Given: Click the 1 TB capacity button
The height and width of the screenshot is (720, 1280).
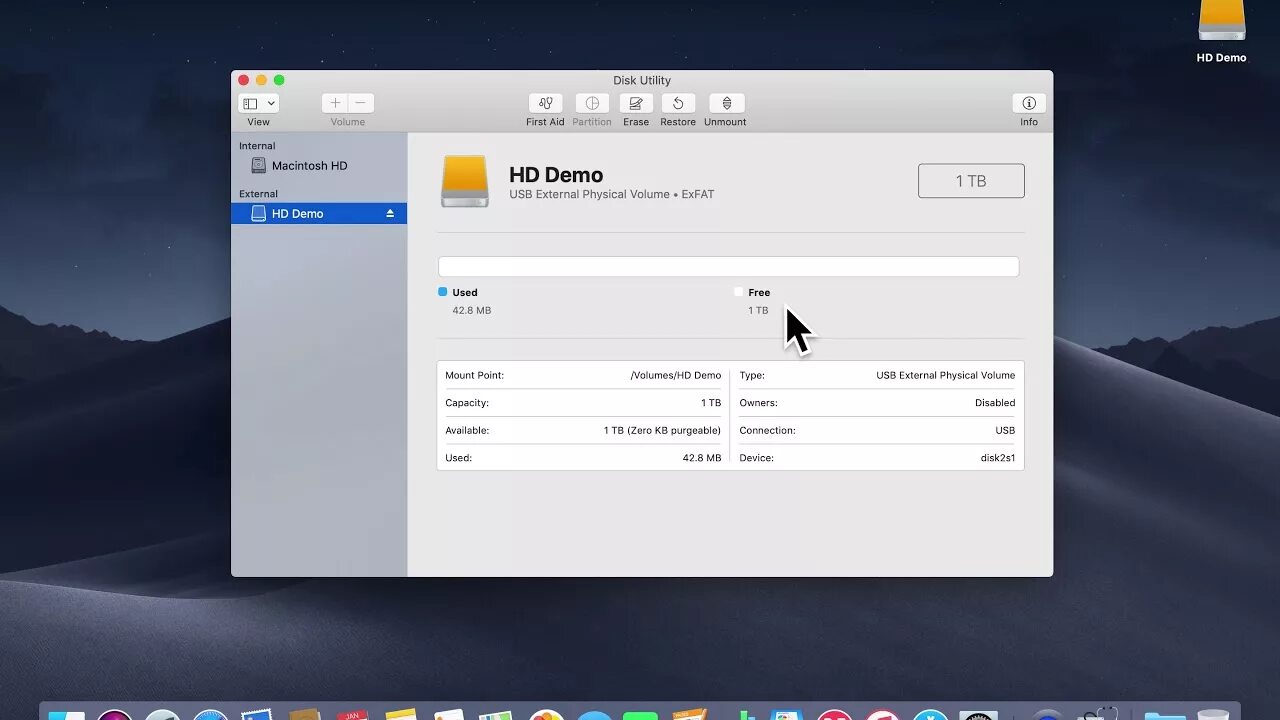Looking at the screenshot, I should (971, 181).
